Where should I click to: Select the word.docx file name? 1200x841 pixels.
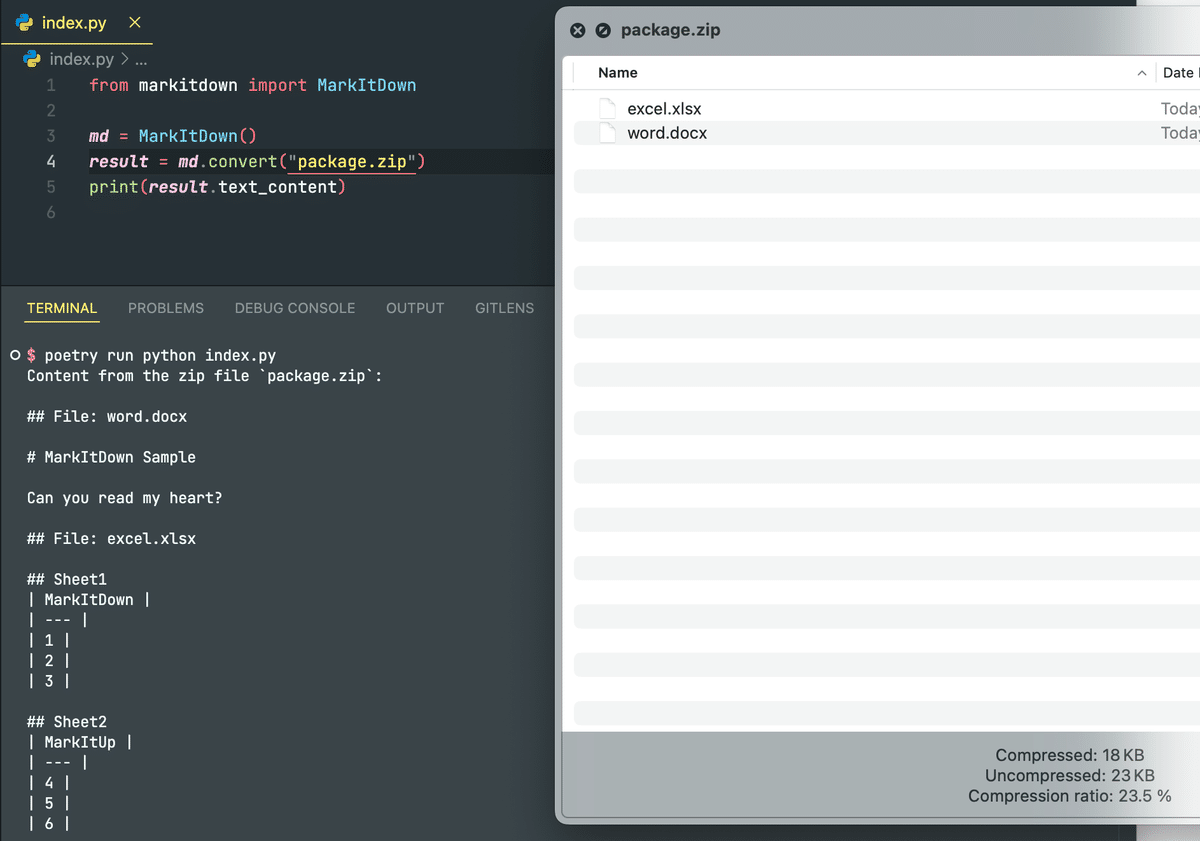[667, 133]
